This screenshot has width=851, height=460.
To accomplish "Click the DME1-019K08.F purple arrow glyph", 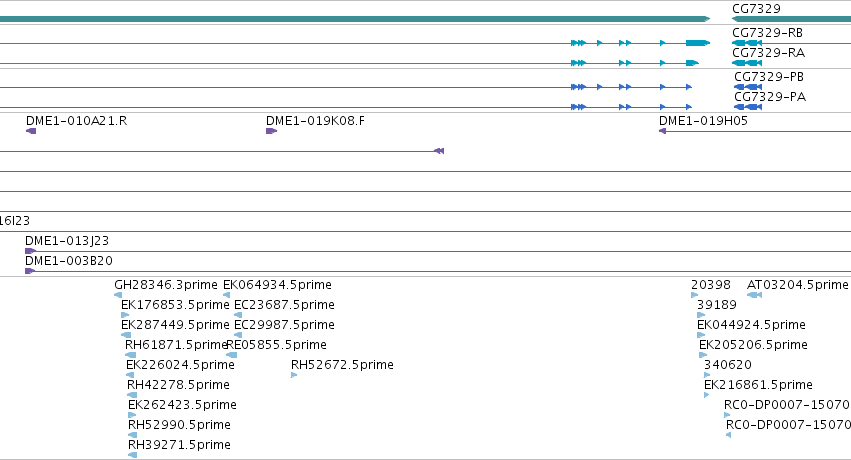I will pyautogui.click(x=271, y=131).
